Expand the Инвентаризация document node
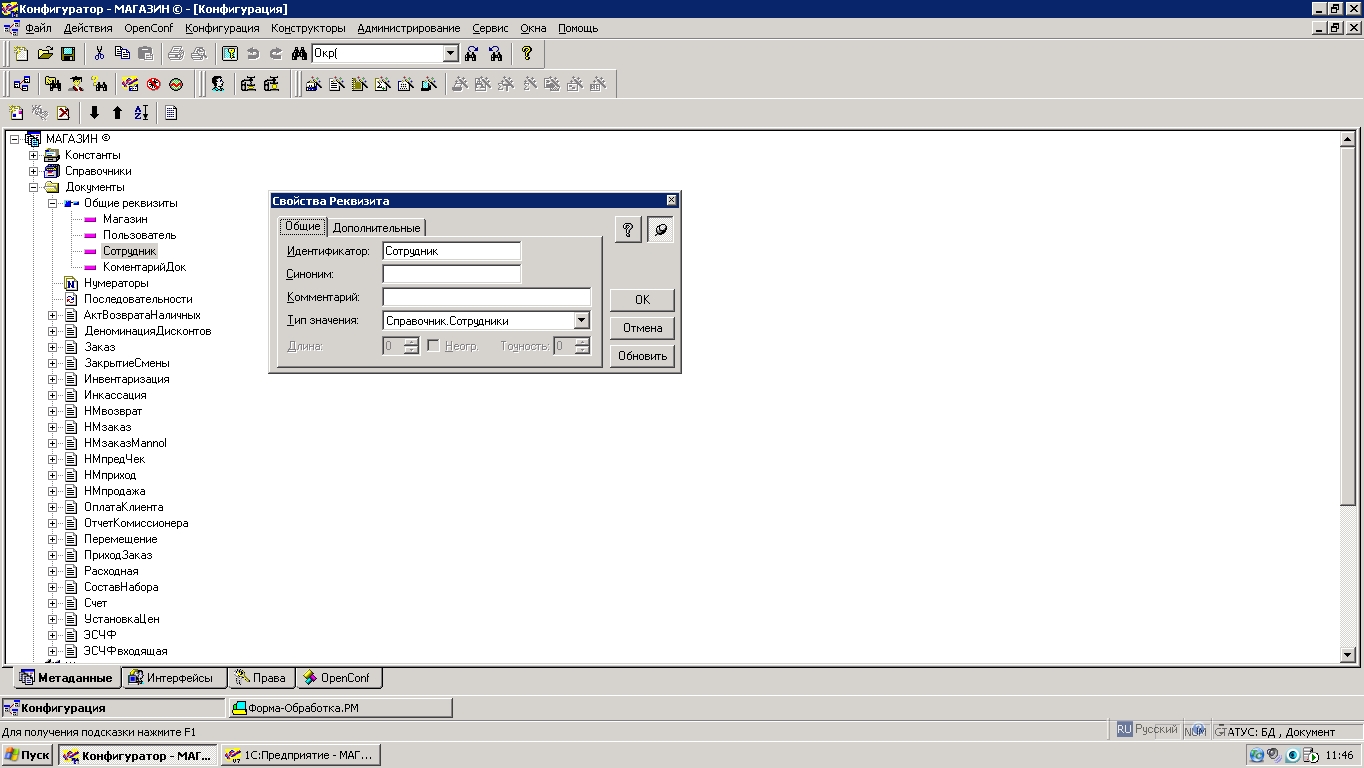This screenshot has height=768, width=1364. tap(52, 379)
